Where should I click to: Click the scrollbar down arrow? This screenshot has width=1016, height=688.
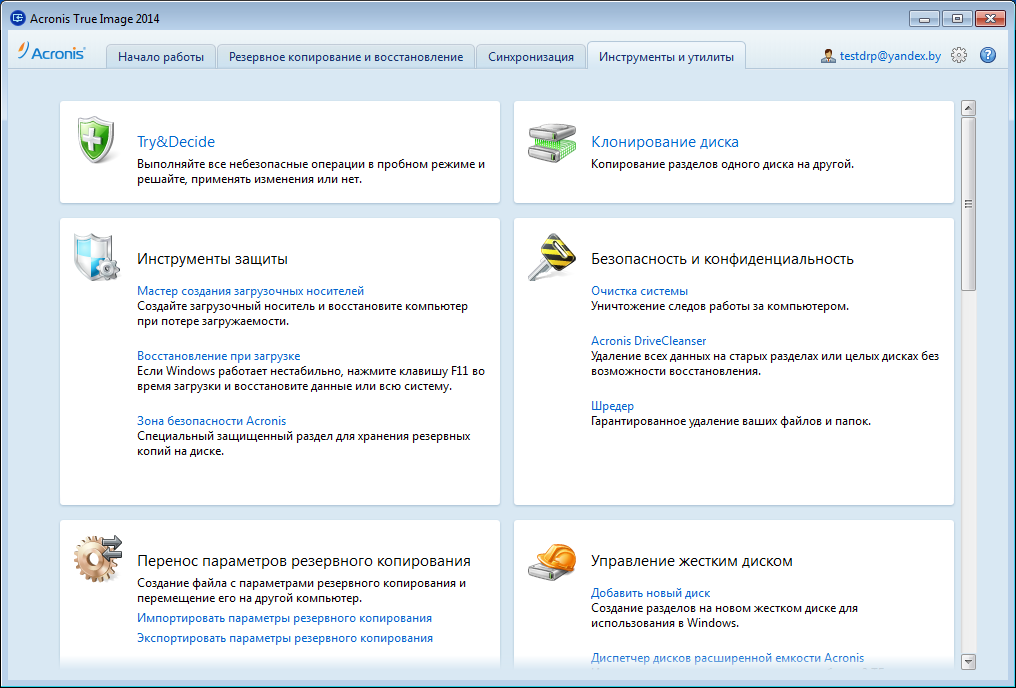pos(967,661)
